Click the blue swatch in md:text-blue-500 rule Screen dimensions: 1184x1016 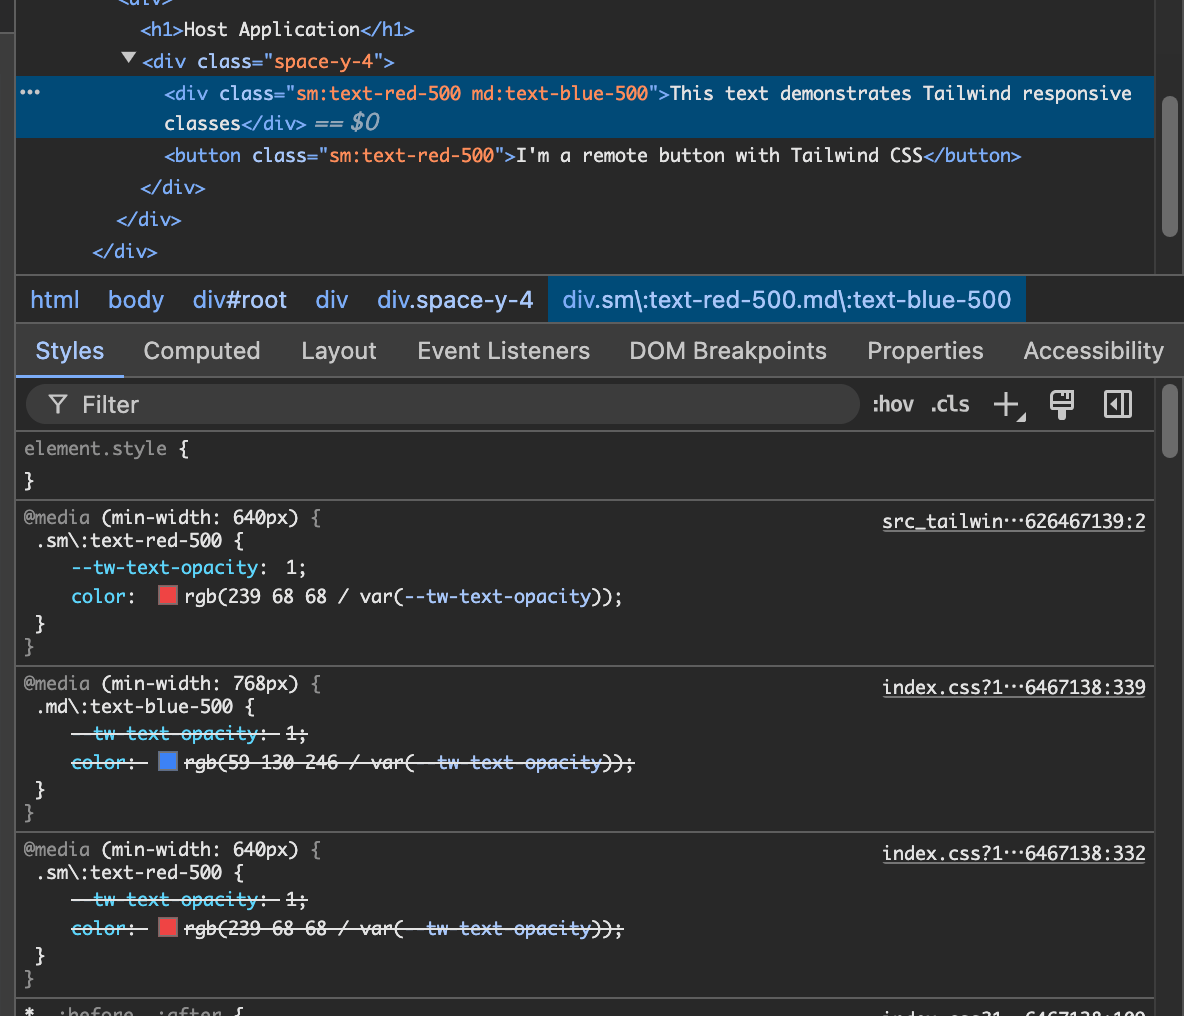click(x=167, y=761)
